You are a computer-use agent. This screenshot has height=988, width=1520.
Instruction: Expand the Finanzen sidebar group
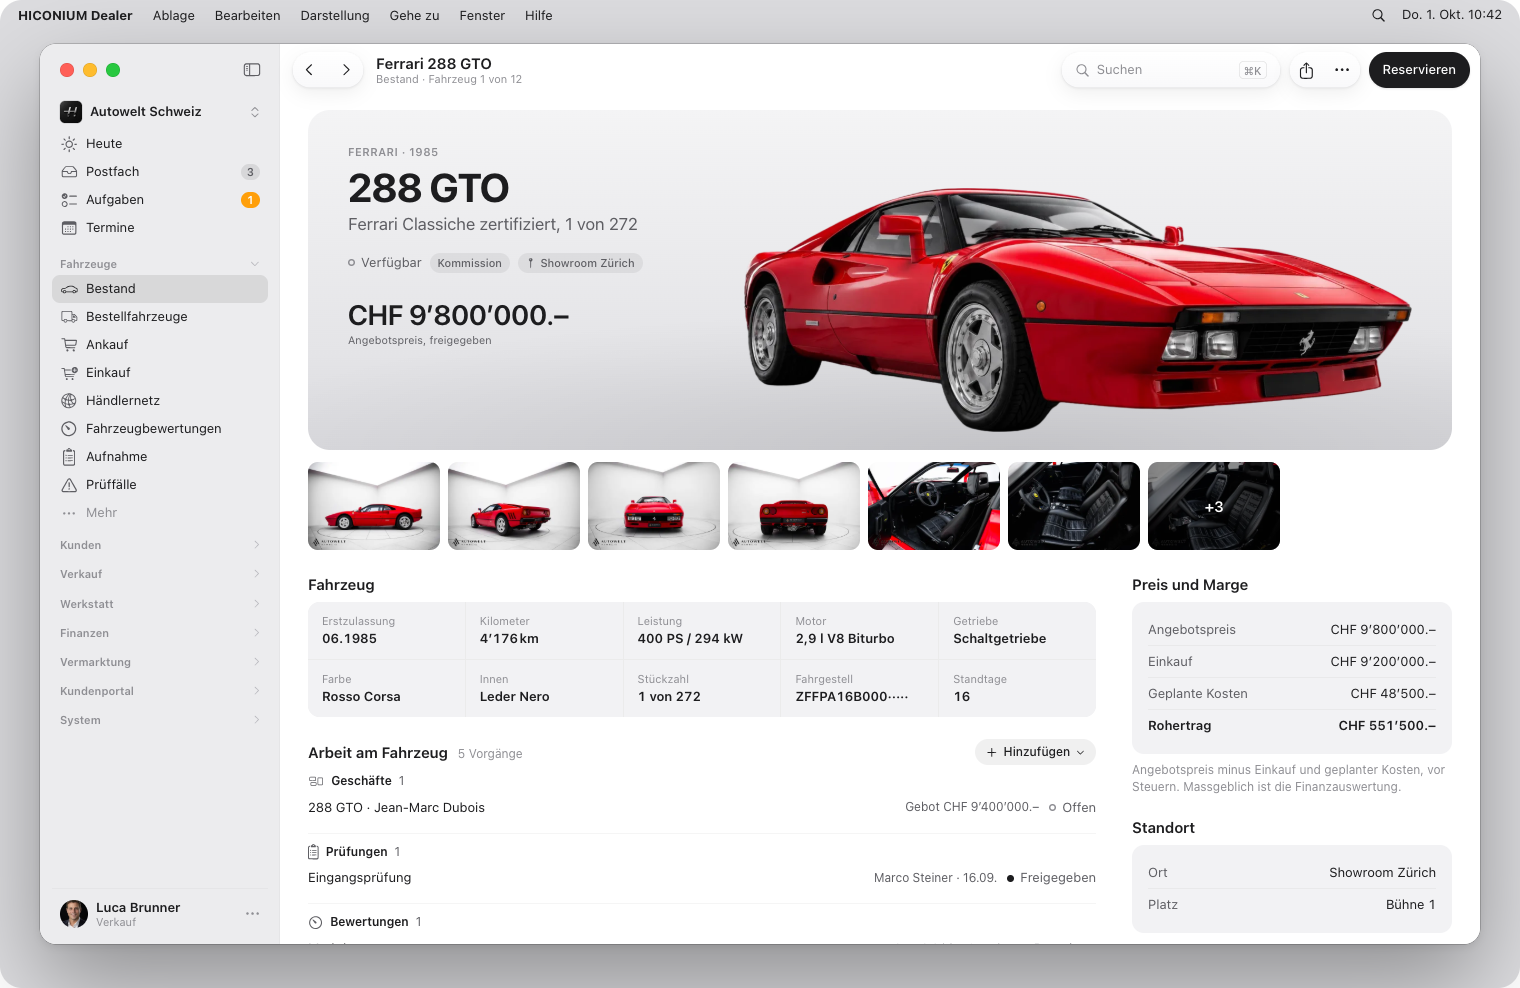pos(160,633)
